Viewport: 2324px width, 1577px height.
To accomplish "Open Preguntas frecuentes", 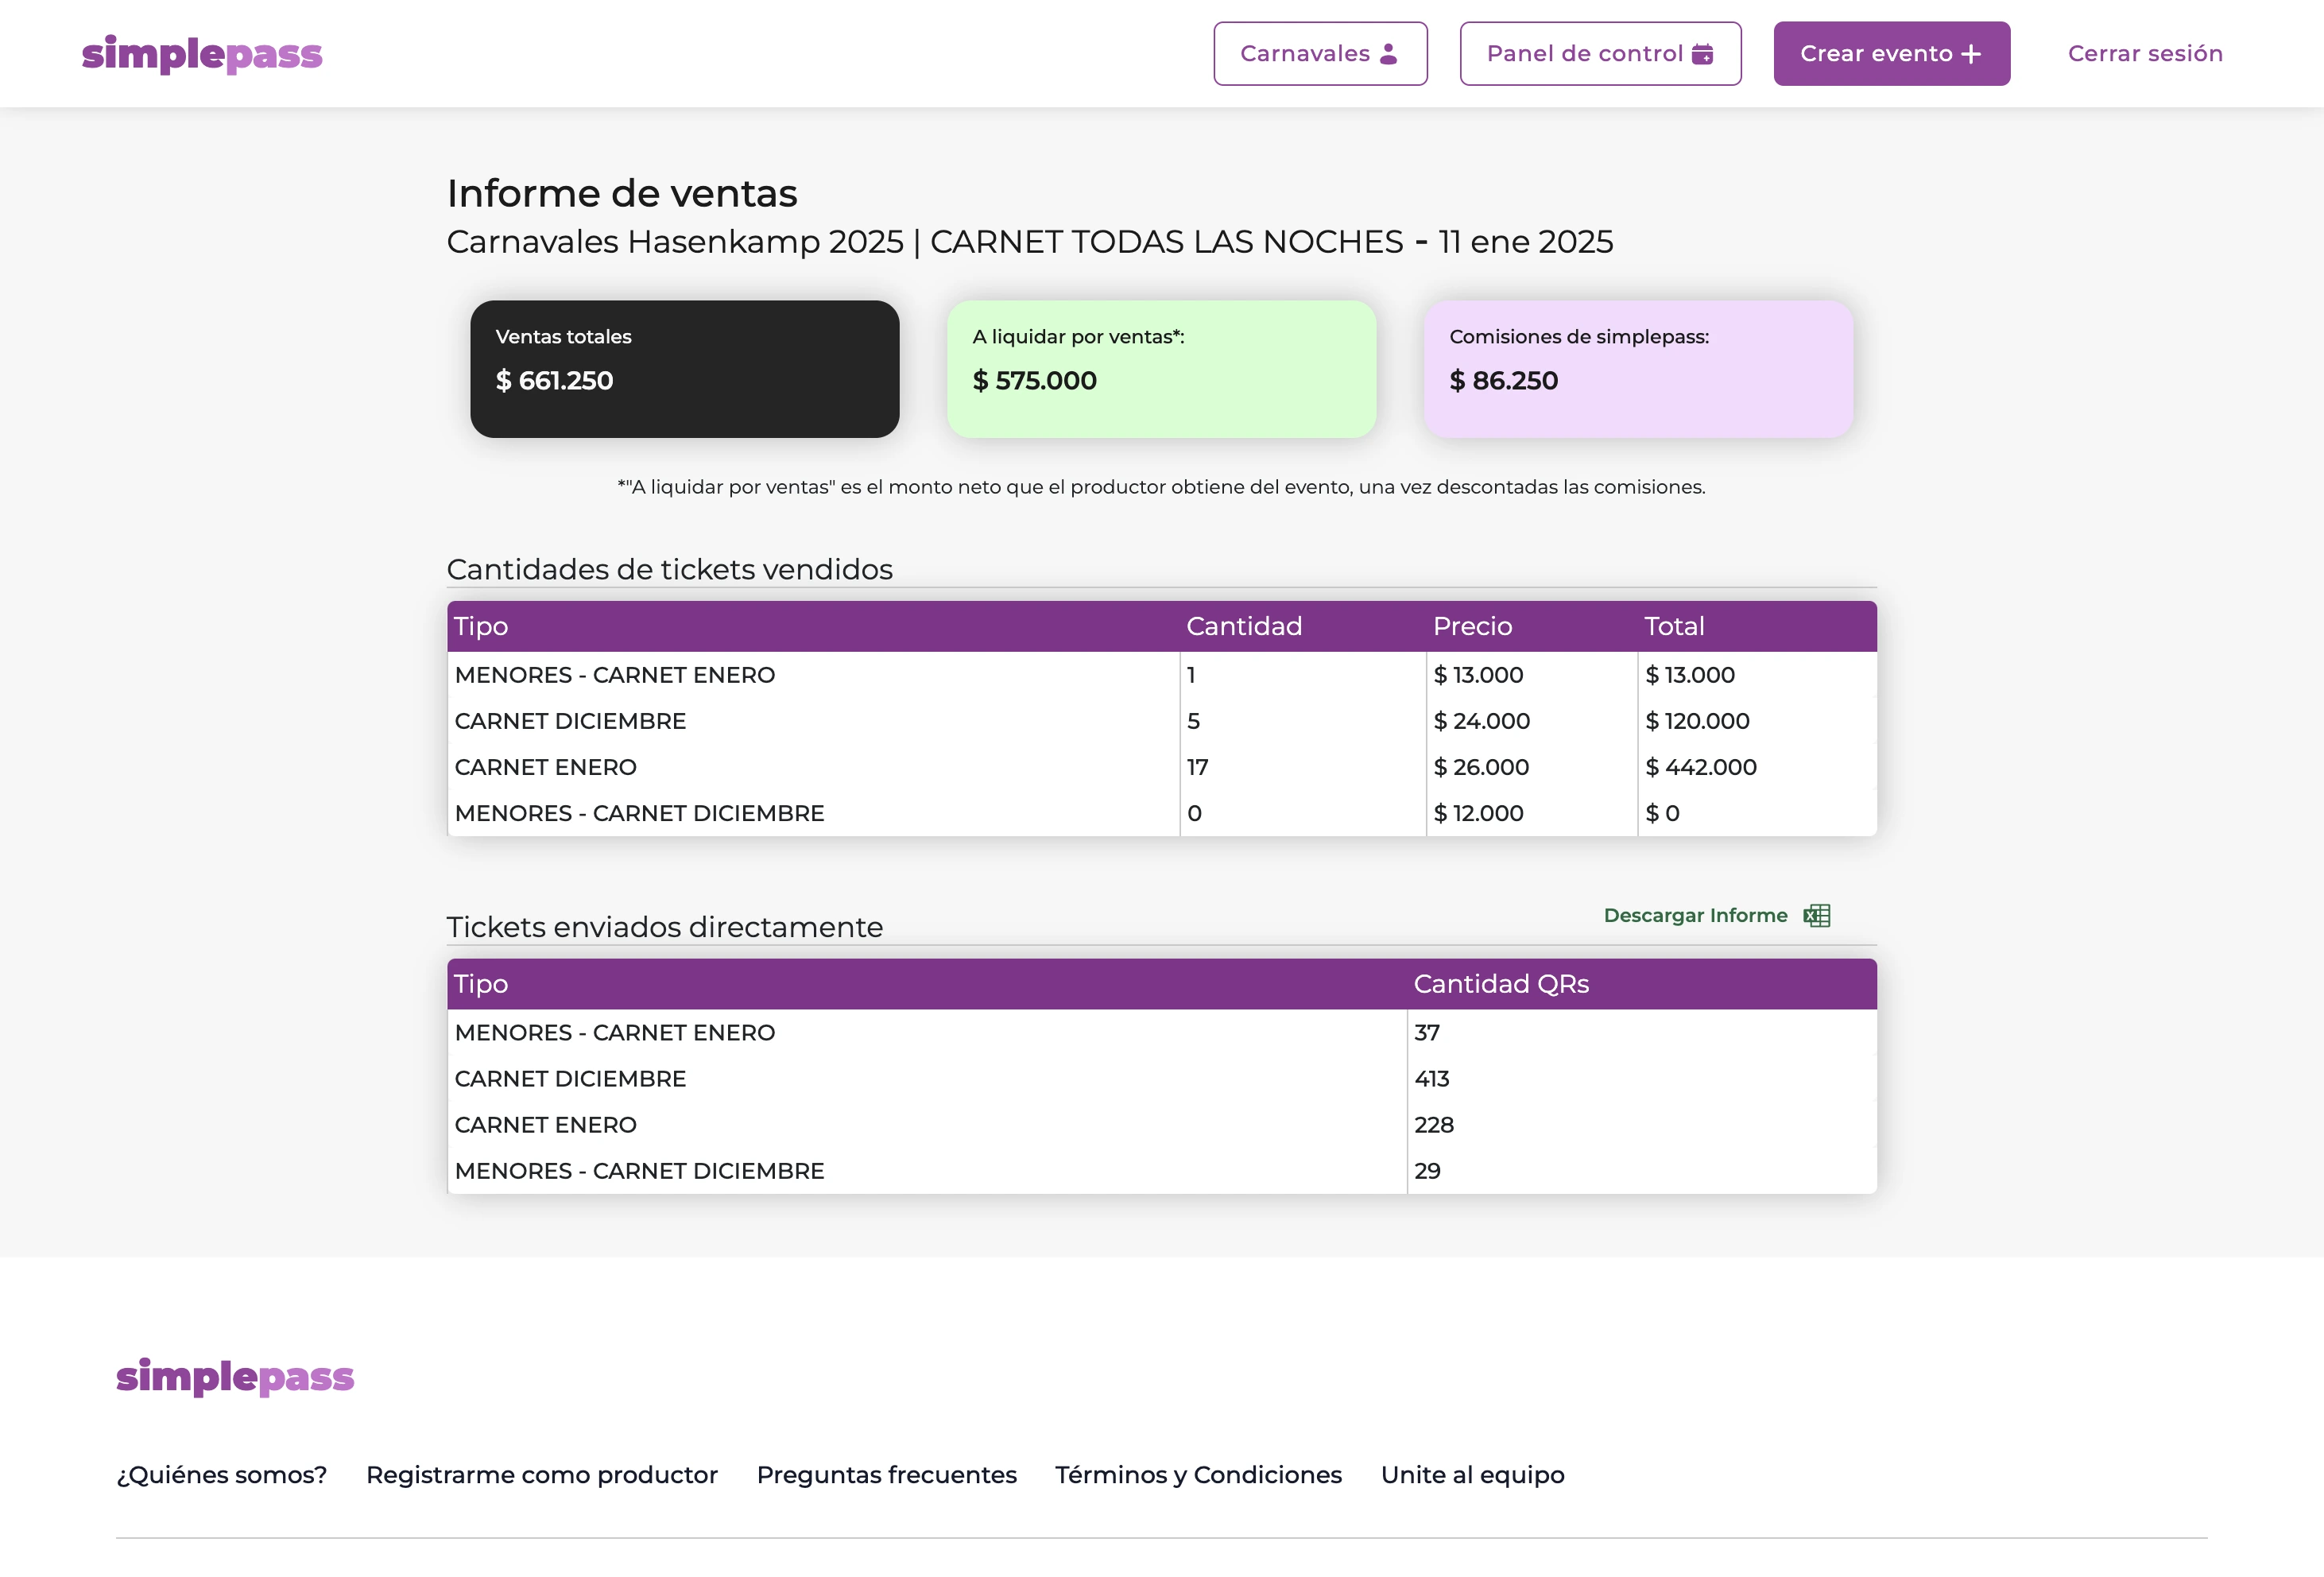I will [887, 1475].
